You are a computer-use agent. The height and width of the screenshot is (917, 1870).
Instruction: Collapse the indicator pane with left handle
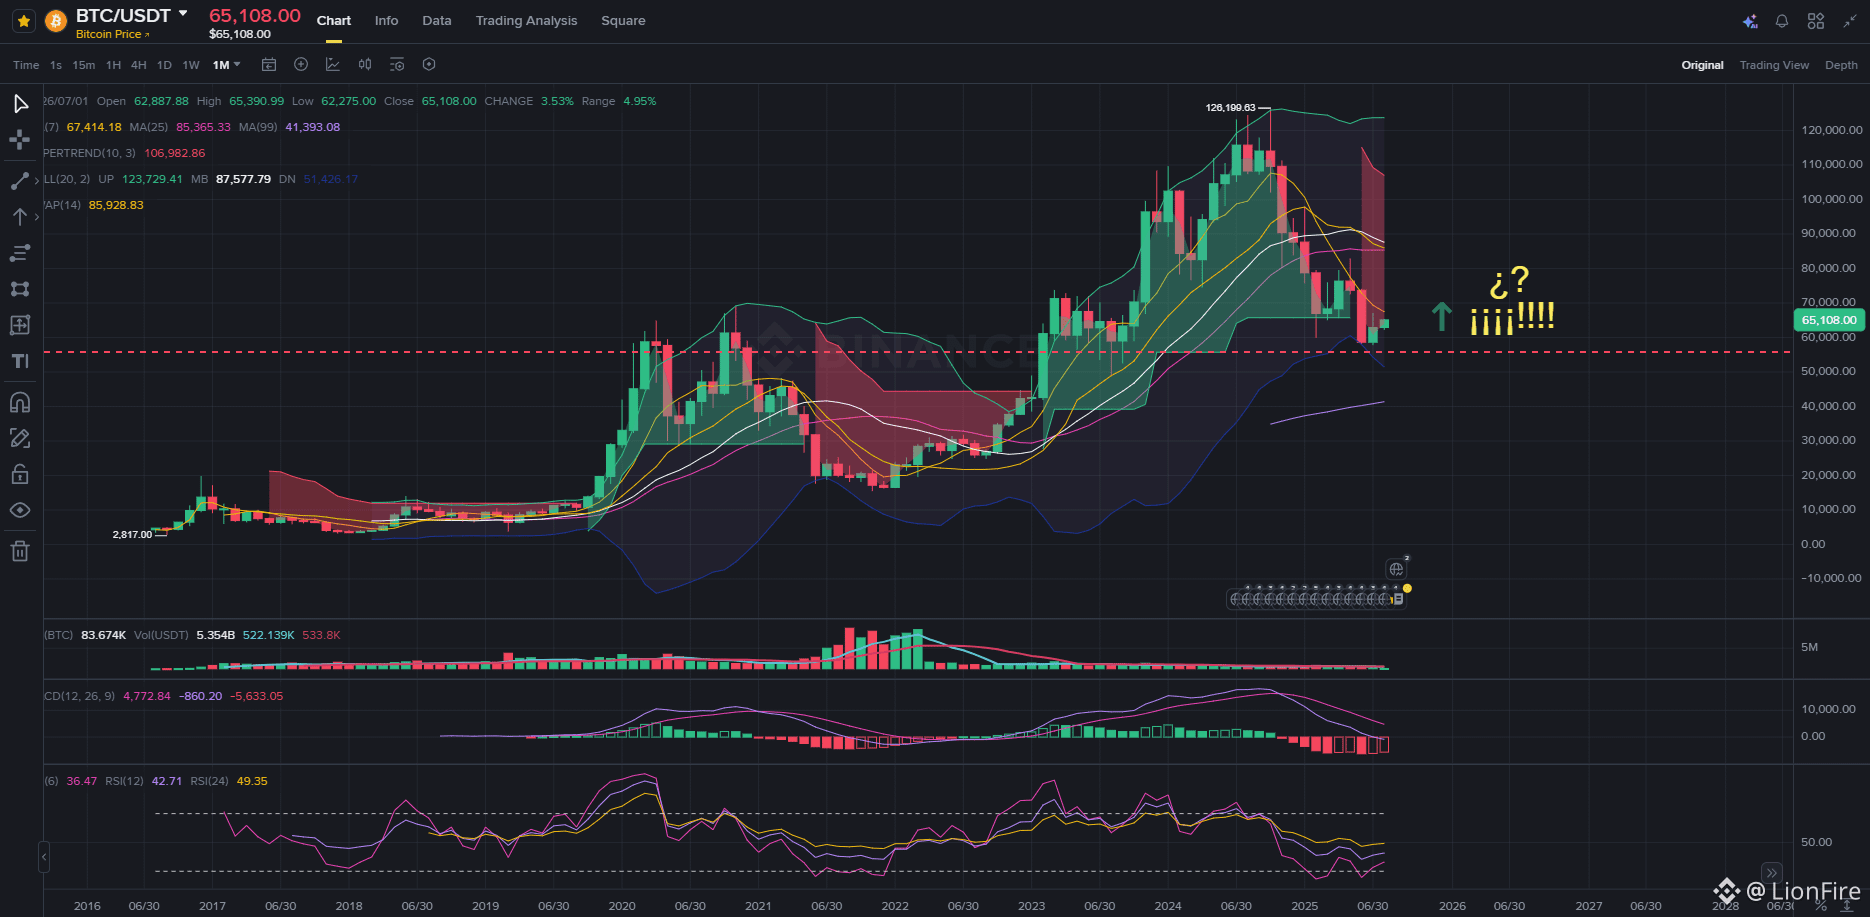click(44, 857)
